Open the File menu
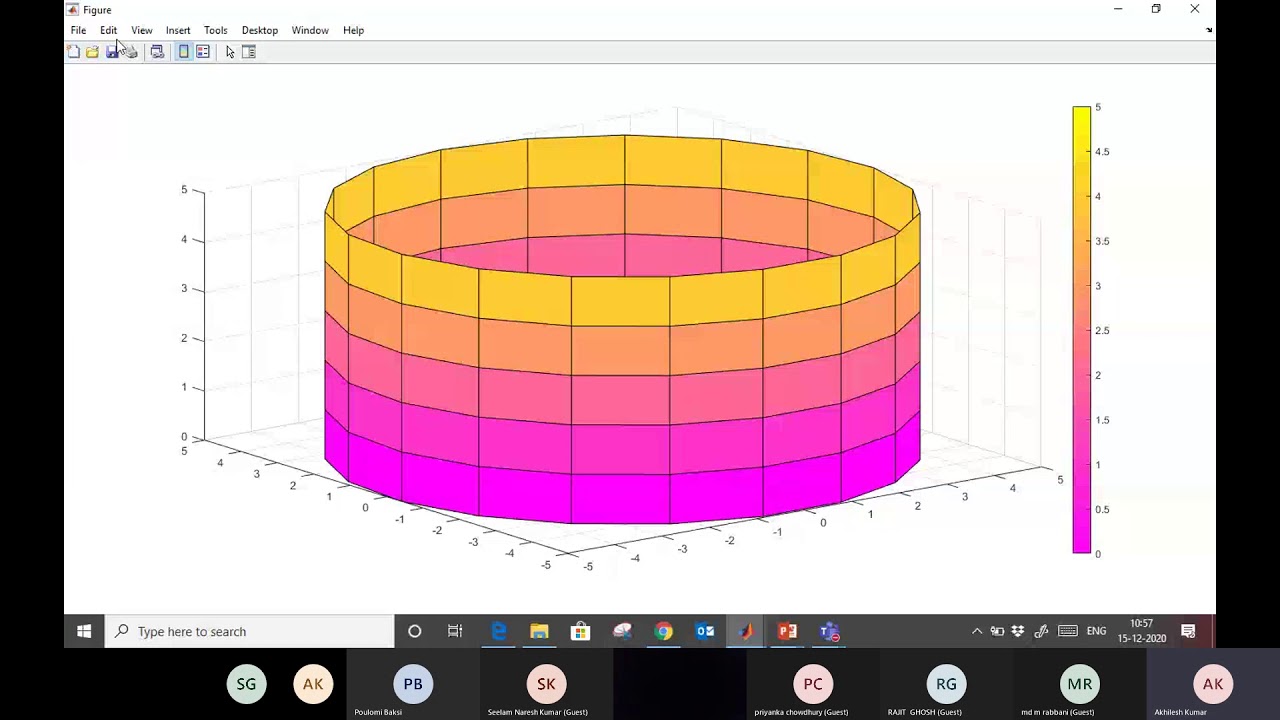 pos(78,30)
